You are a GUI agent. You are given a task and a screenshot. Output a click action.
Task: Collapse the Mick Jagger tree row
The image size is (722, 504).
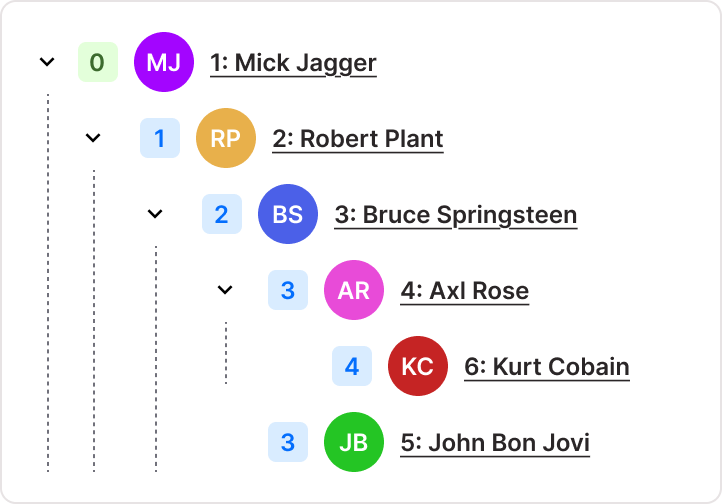[x=46, y=63]
